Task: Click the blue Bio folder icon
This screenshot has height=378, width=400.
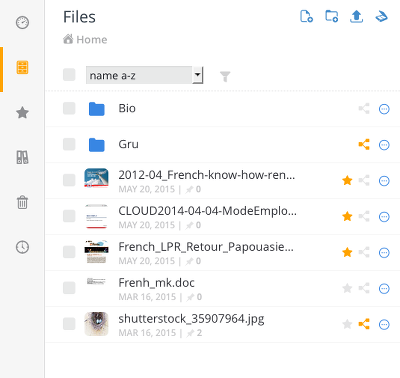Action: (97, 109)
